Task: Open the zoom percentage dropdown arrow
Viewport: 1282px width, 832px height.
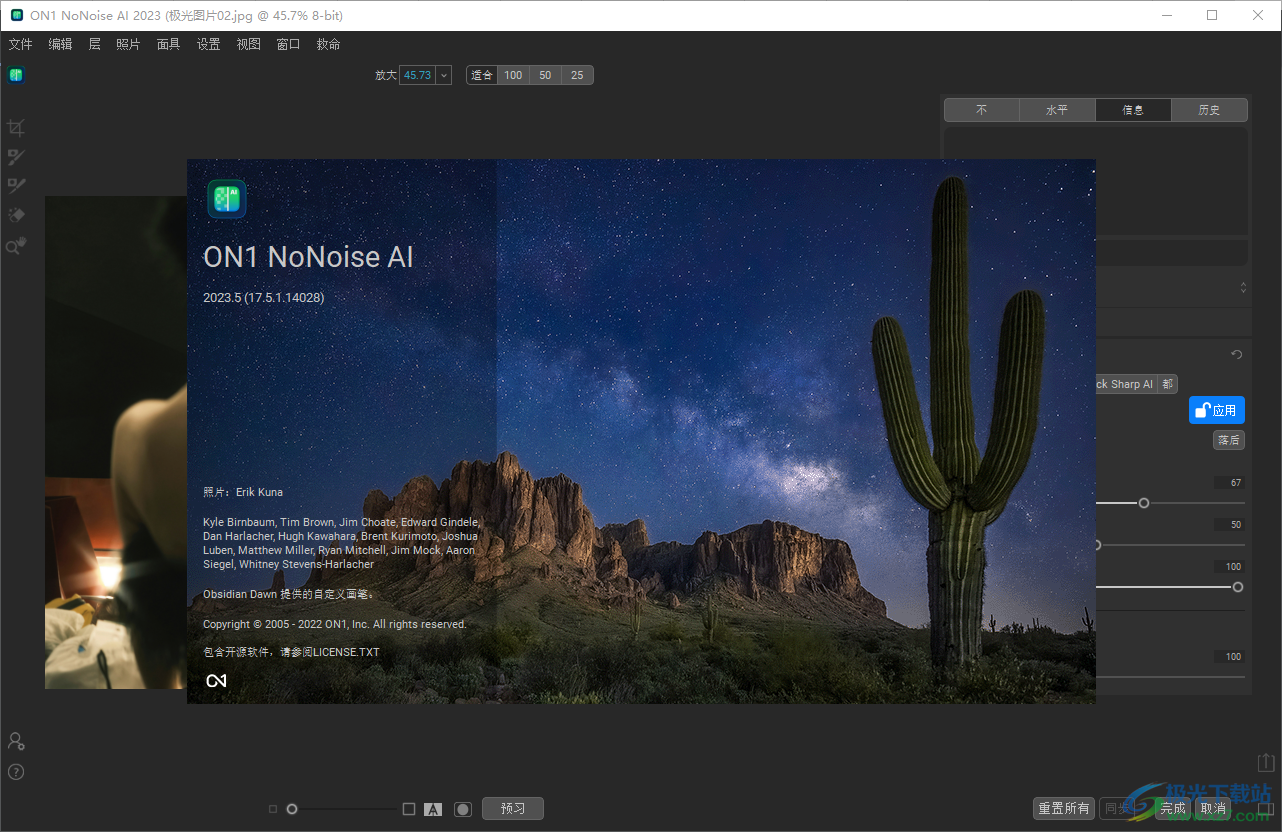Action: click(x=444, y=75)
